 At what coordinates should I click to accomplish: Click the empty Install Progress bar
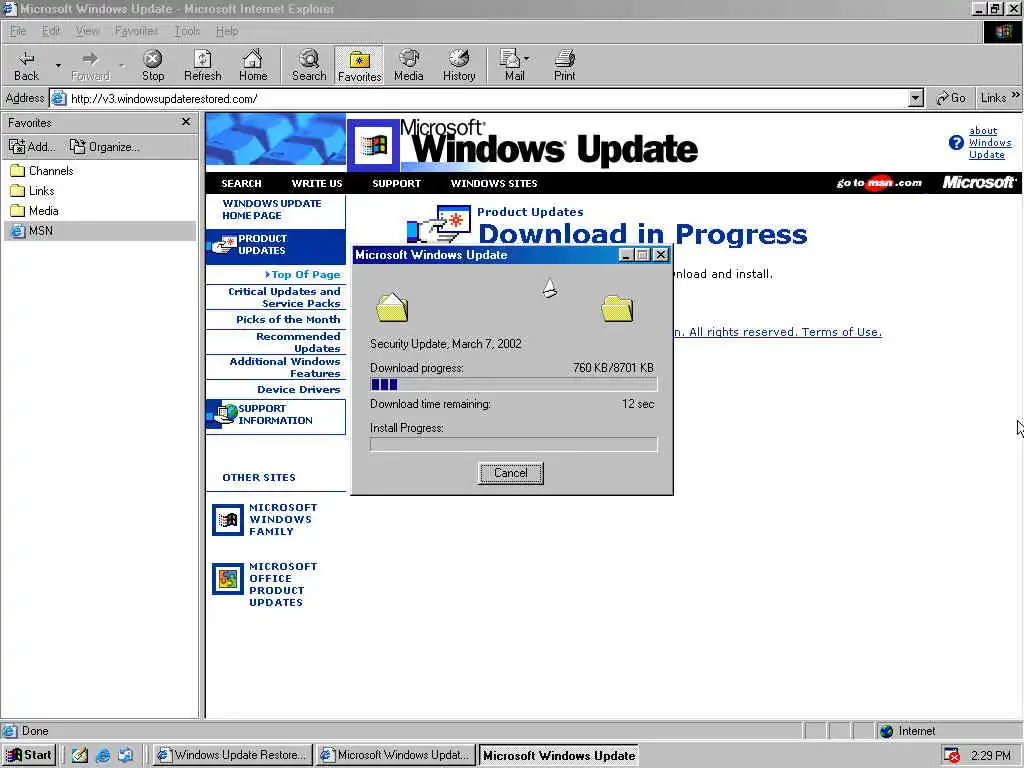(513, 445)
